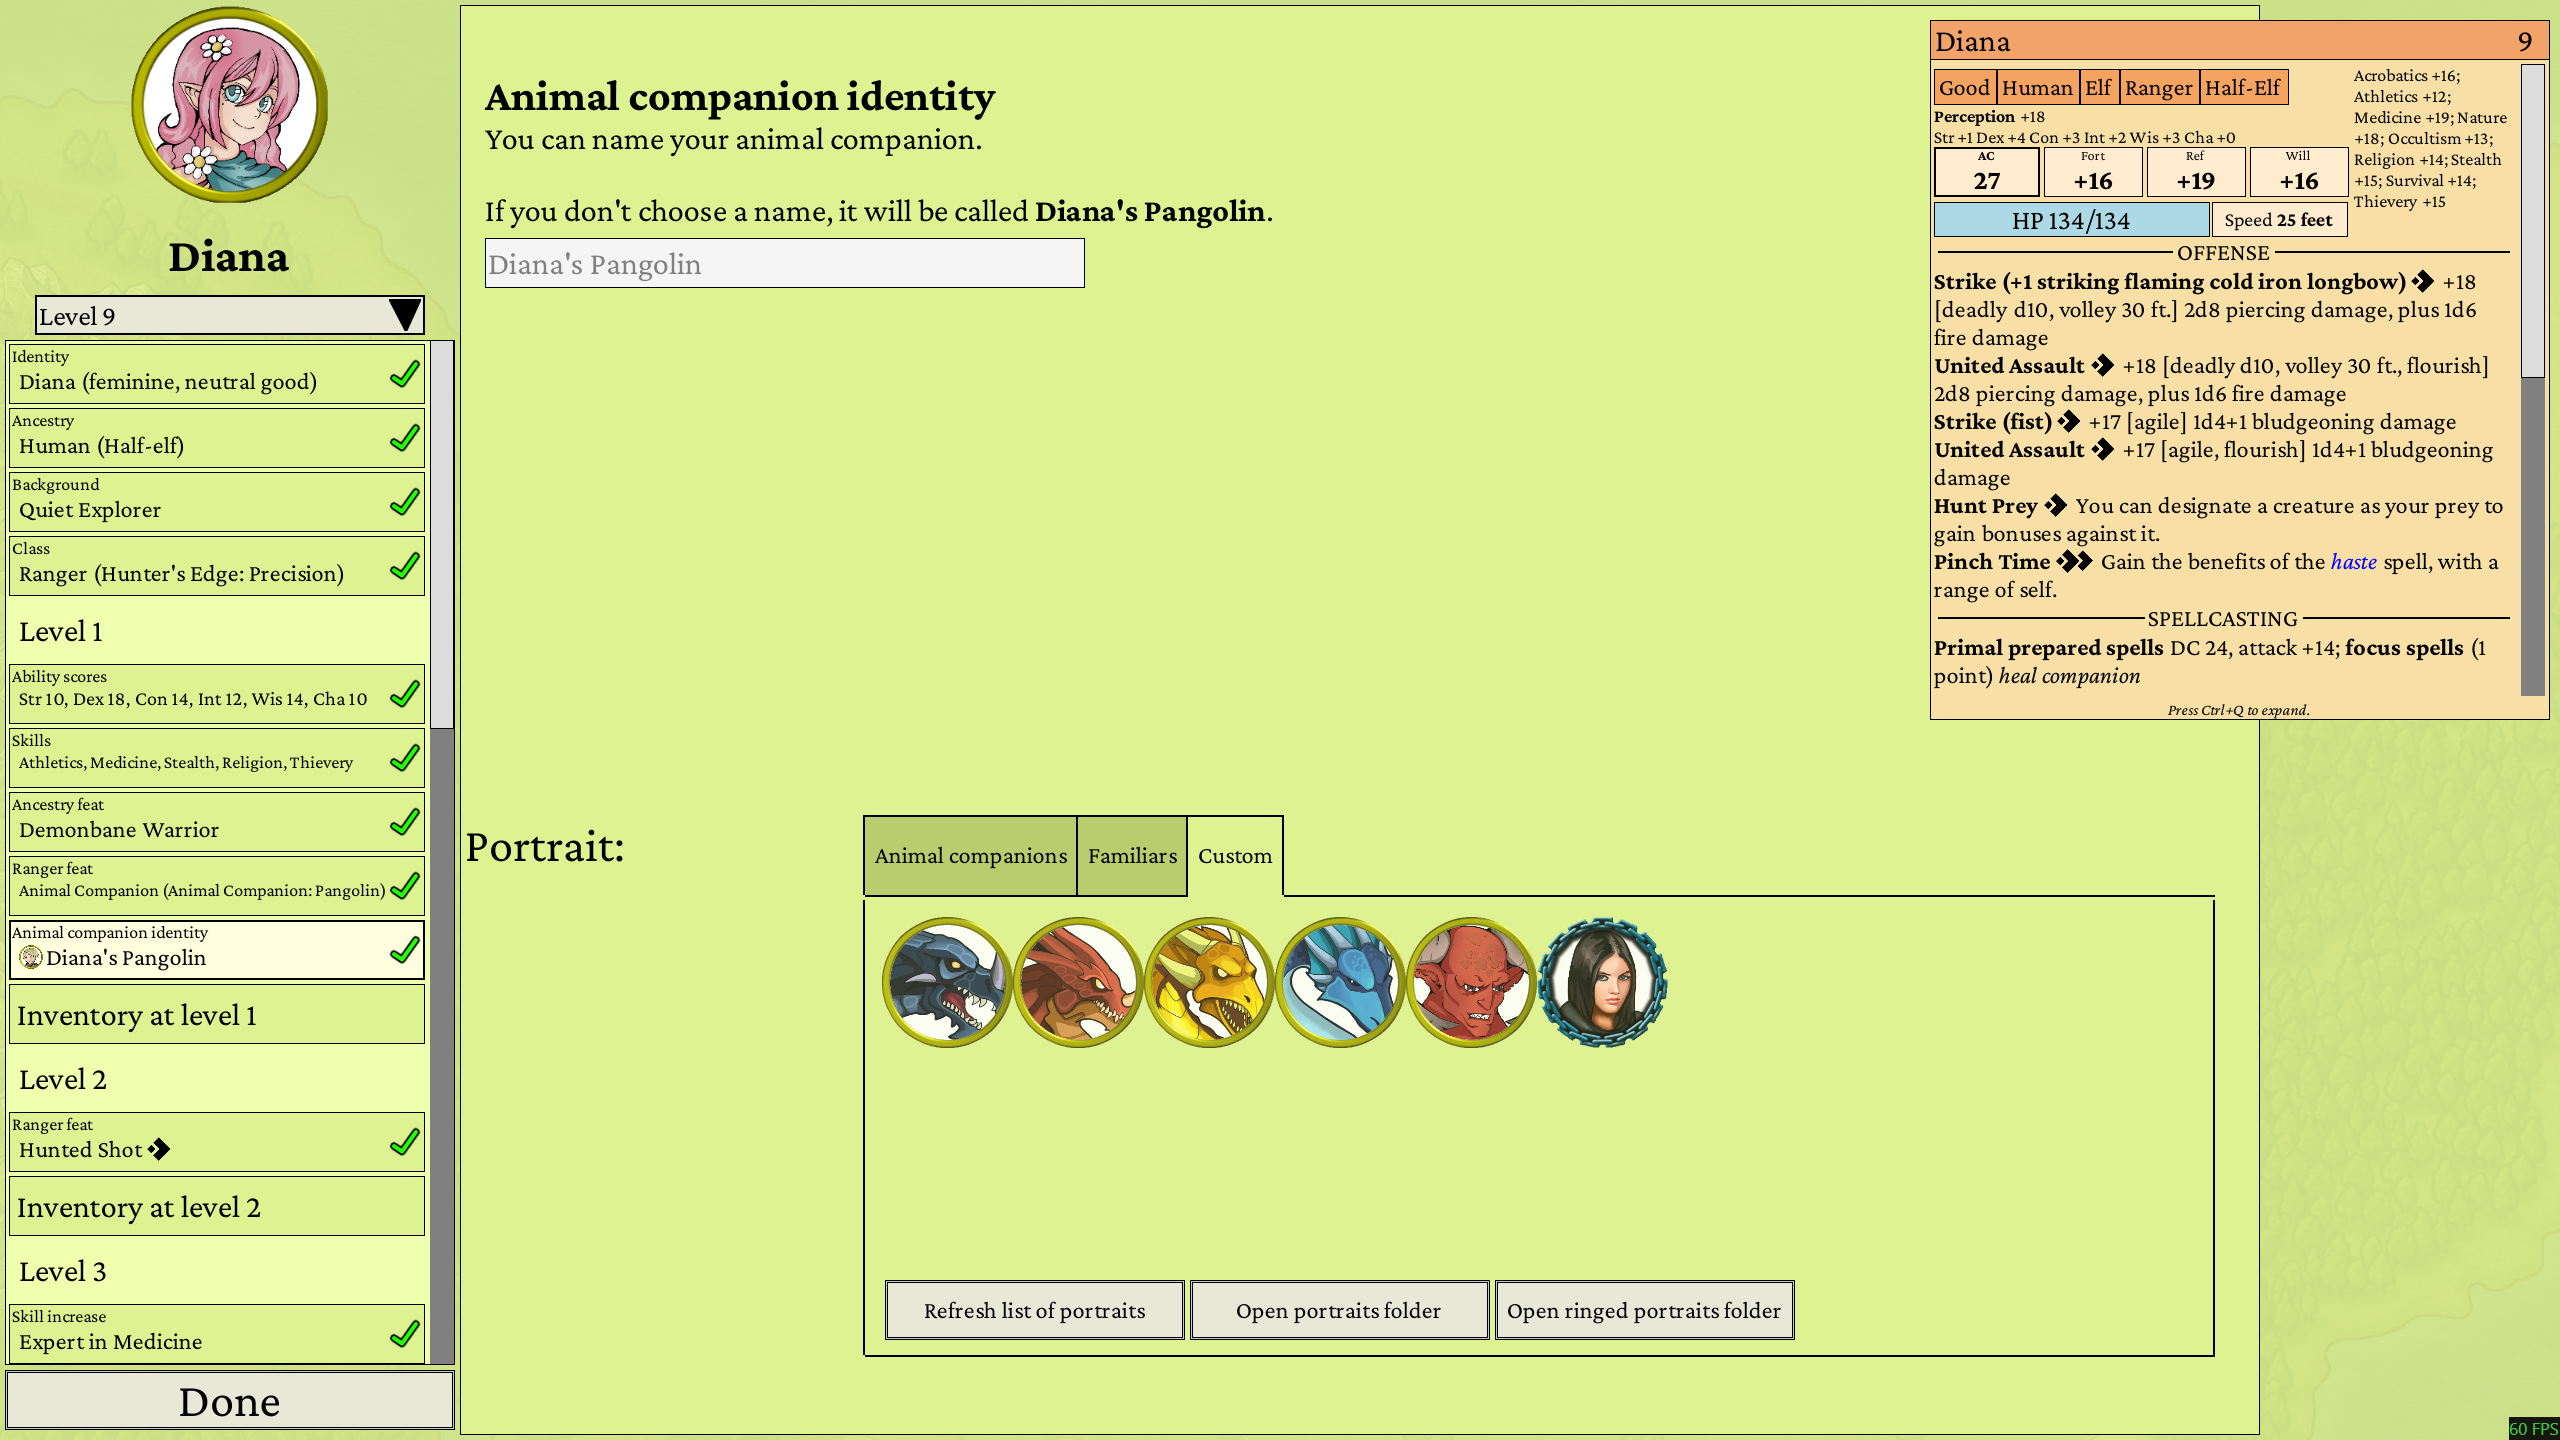Open the Level 9 dropdown

pyautogui.click(x=229, y=316)
